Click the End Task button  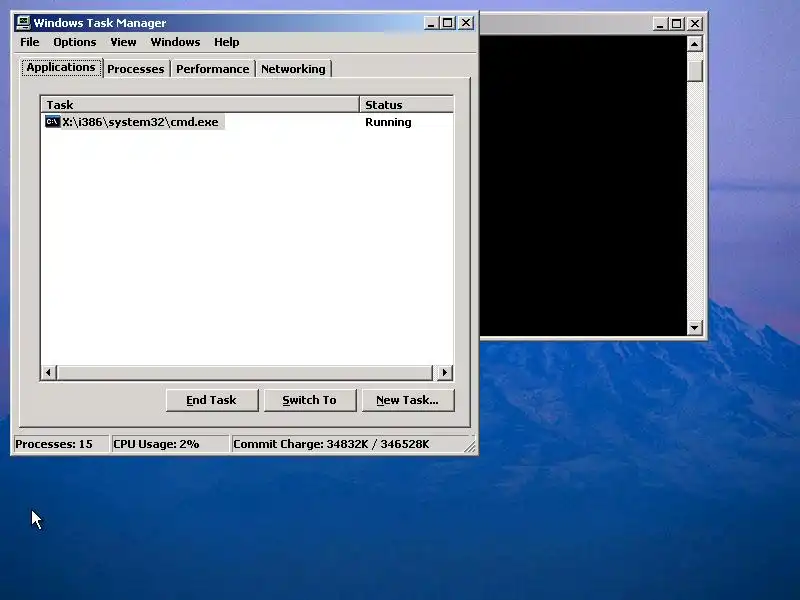[212, 401]
